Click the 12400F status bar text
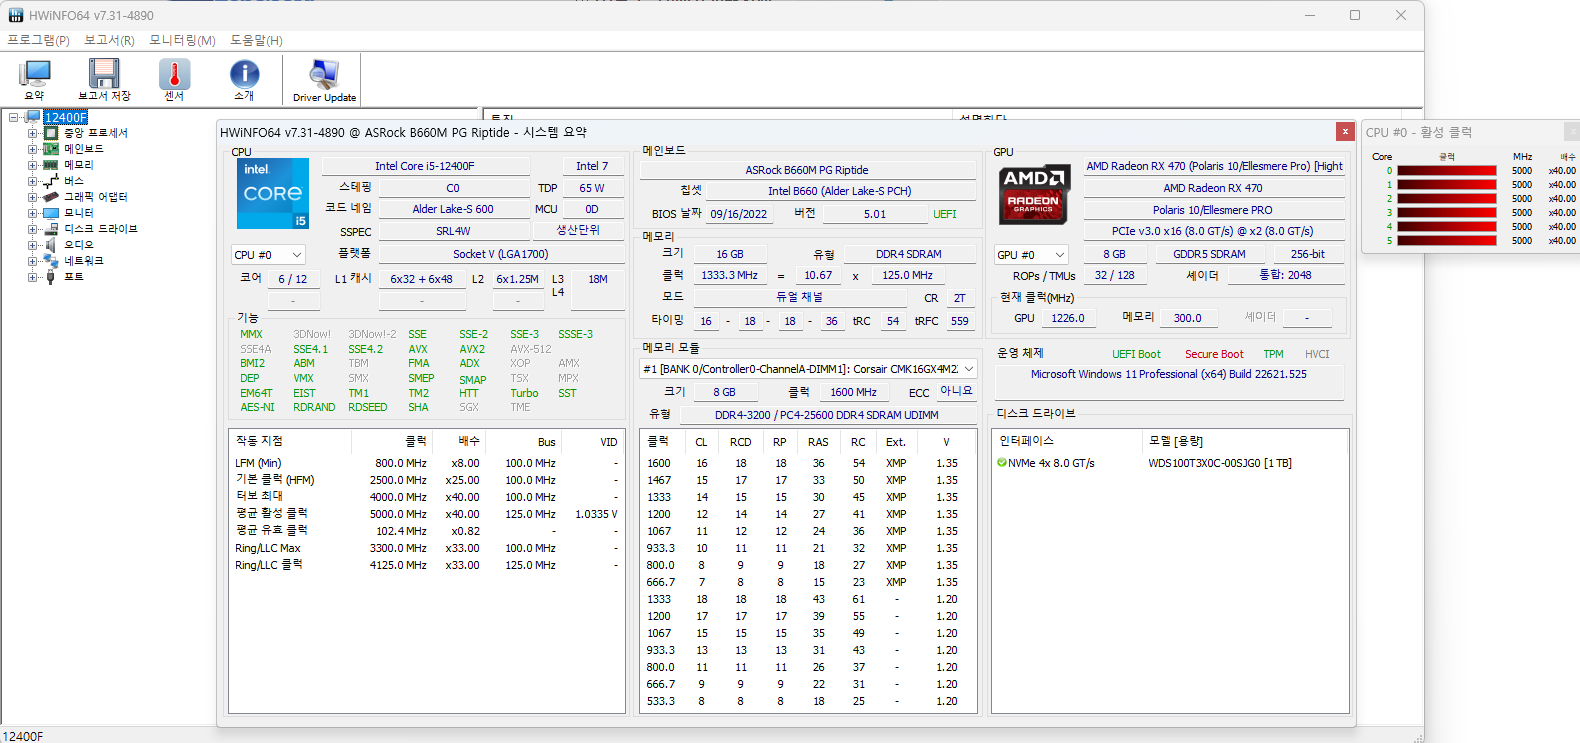 (23, 736)
